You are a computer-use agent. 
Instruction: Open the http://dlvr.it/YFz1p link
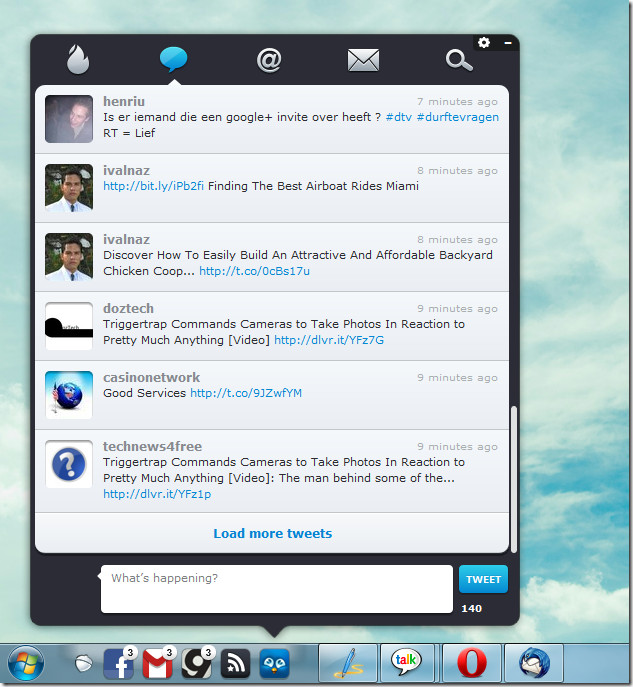(157, 494)
